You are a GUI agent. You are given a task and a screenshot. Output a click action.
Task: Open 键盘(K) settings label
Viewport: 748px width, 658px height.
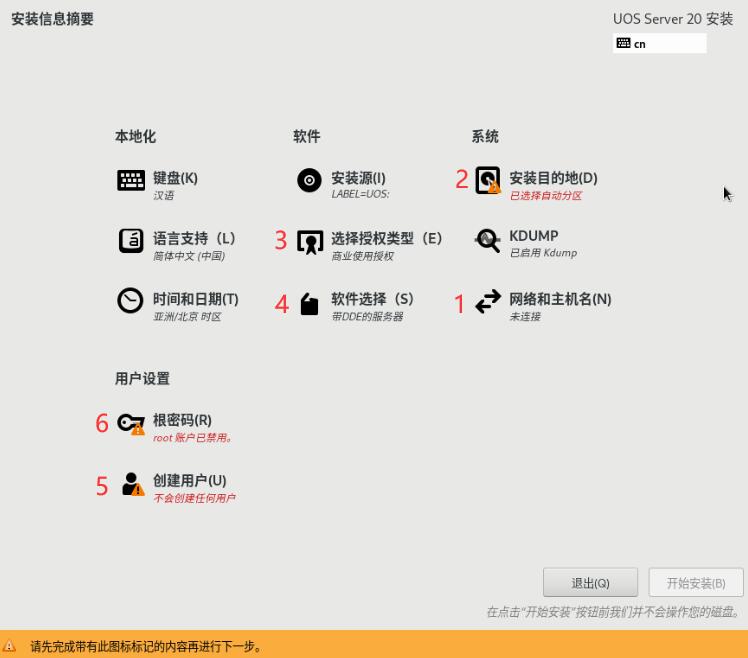coord(175,178)
